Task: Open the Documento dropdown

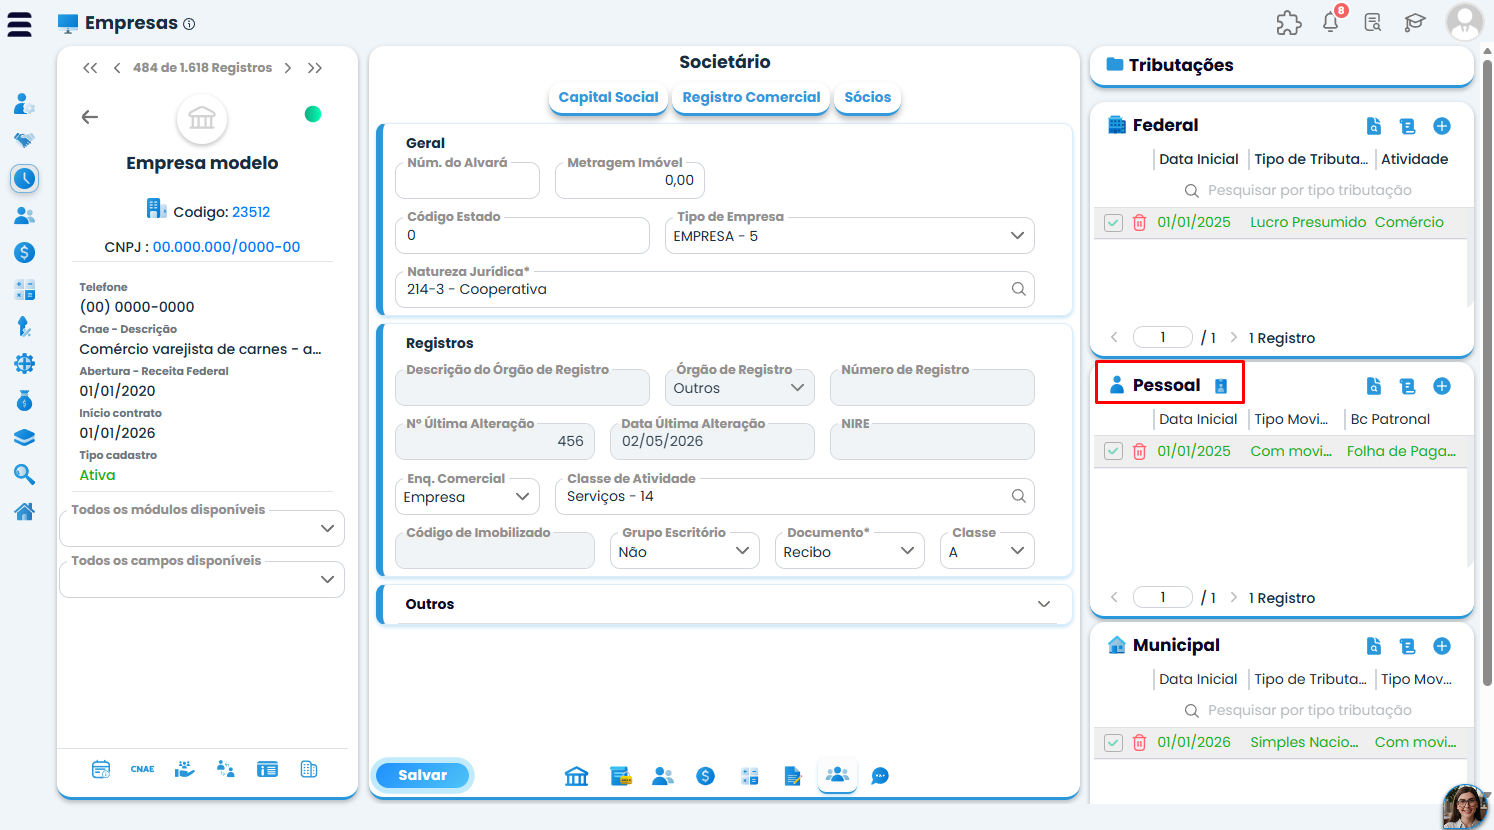Action: pyautogui.click(x=850, y=551)
